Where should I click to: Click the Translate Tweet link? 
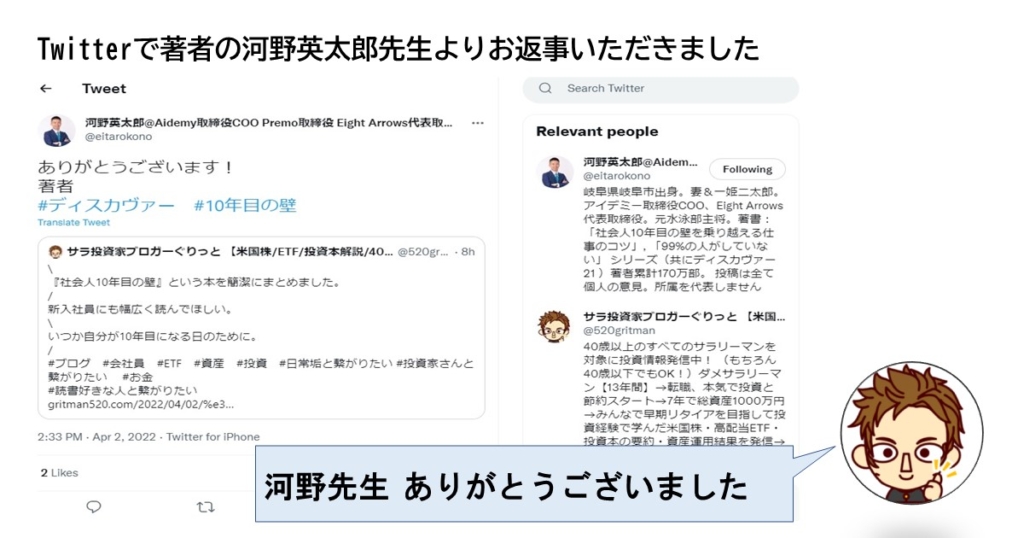(74, 223)
